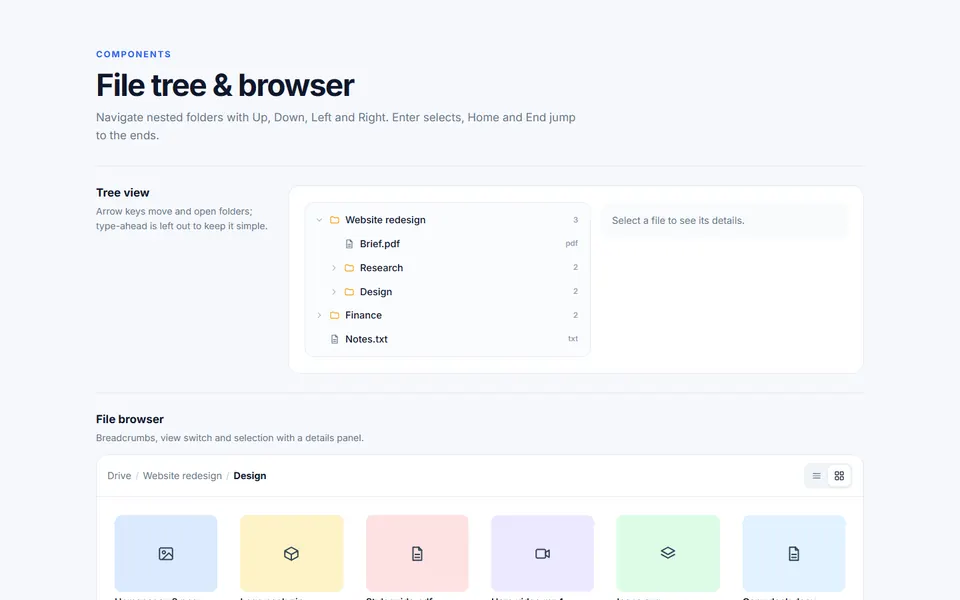Viewport: 960px width, 600px height.
Task: Select the Research folder label
Action: (x=381, y=268)
